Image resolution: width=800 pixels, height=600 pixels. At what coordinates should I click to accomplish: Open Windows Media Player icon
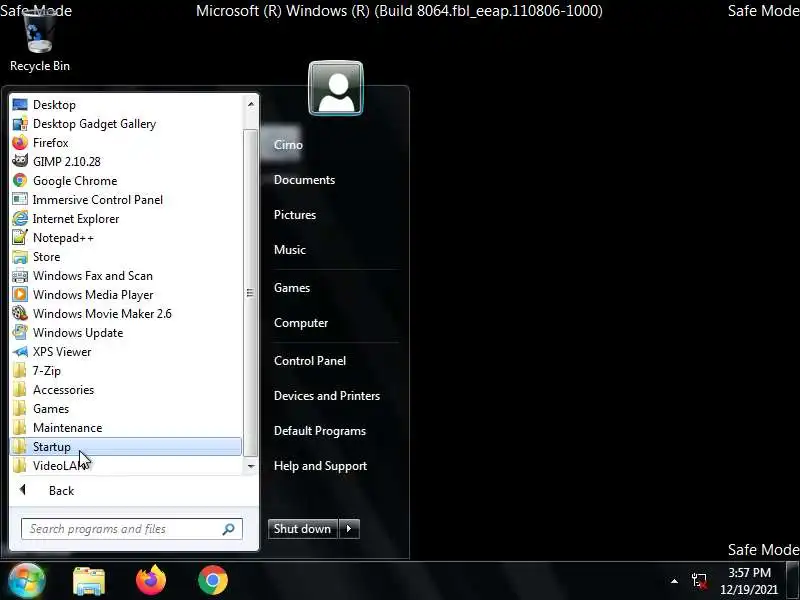click(x=20, y=294)
